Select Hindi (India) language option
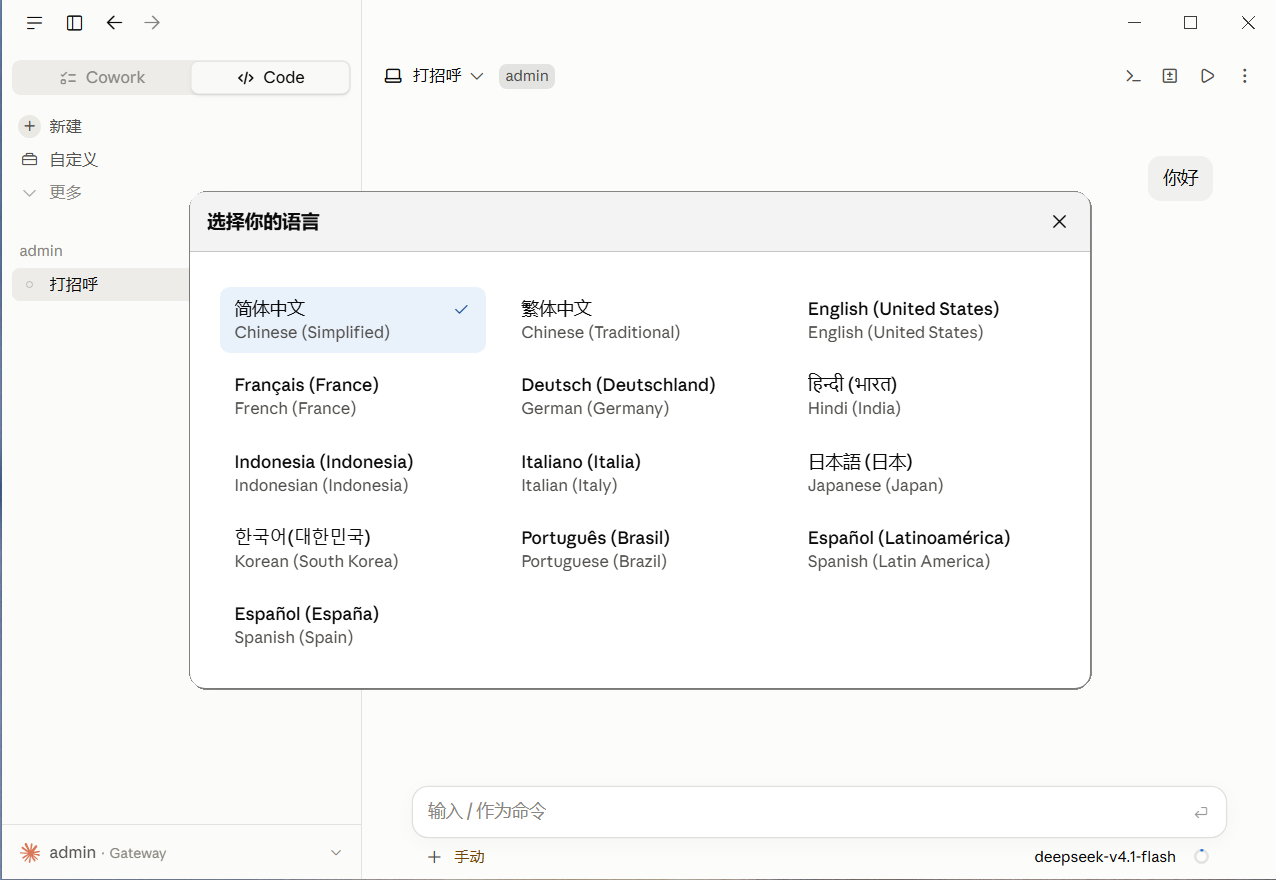Image resolution: width=1276 pixels, height=880 pixels. [x=926, y=396]
